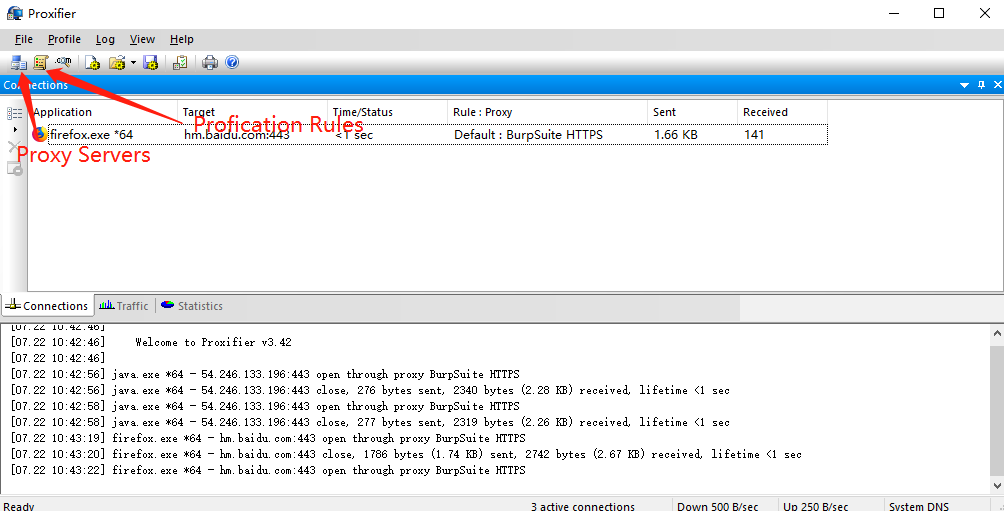This screenshot has height=511, width=1004.
Task: Click the open profile folder icon
Action: 117,62
